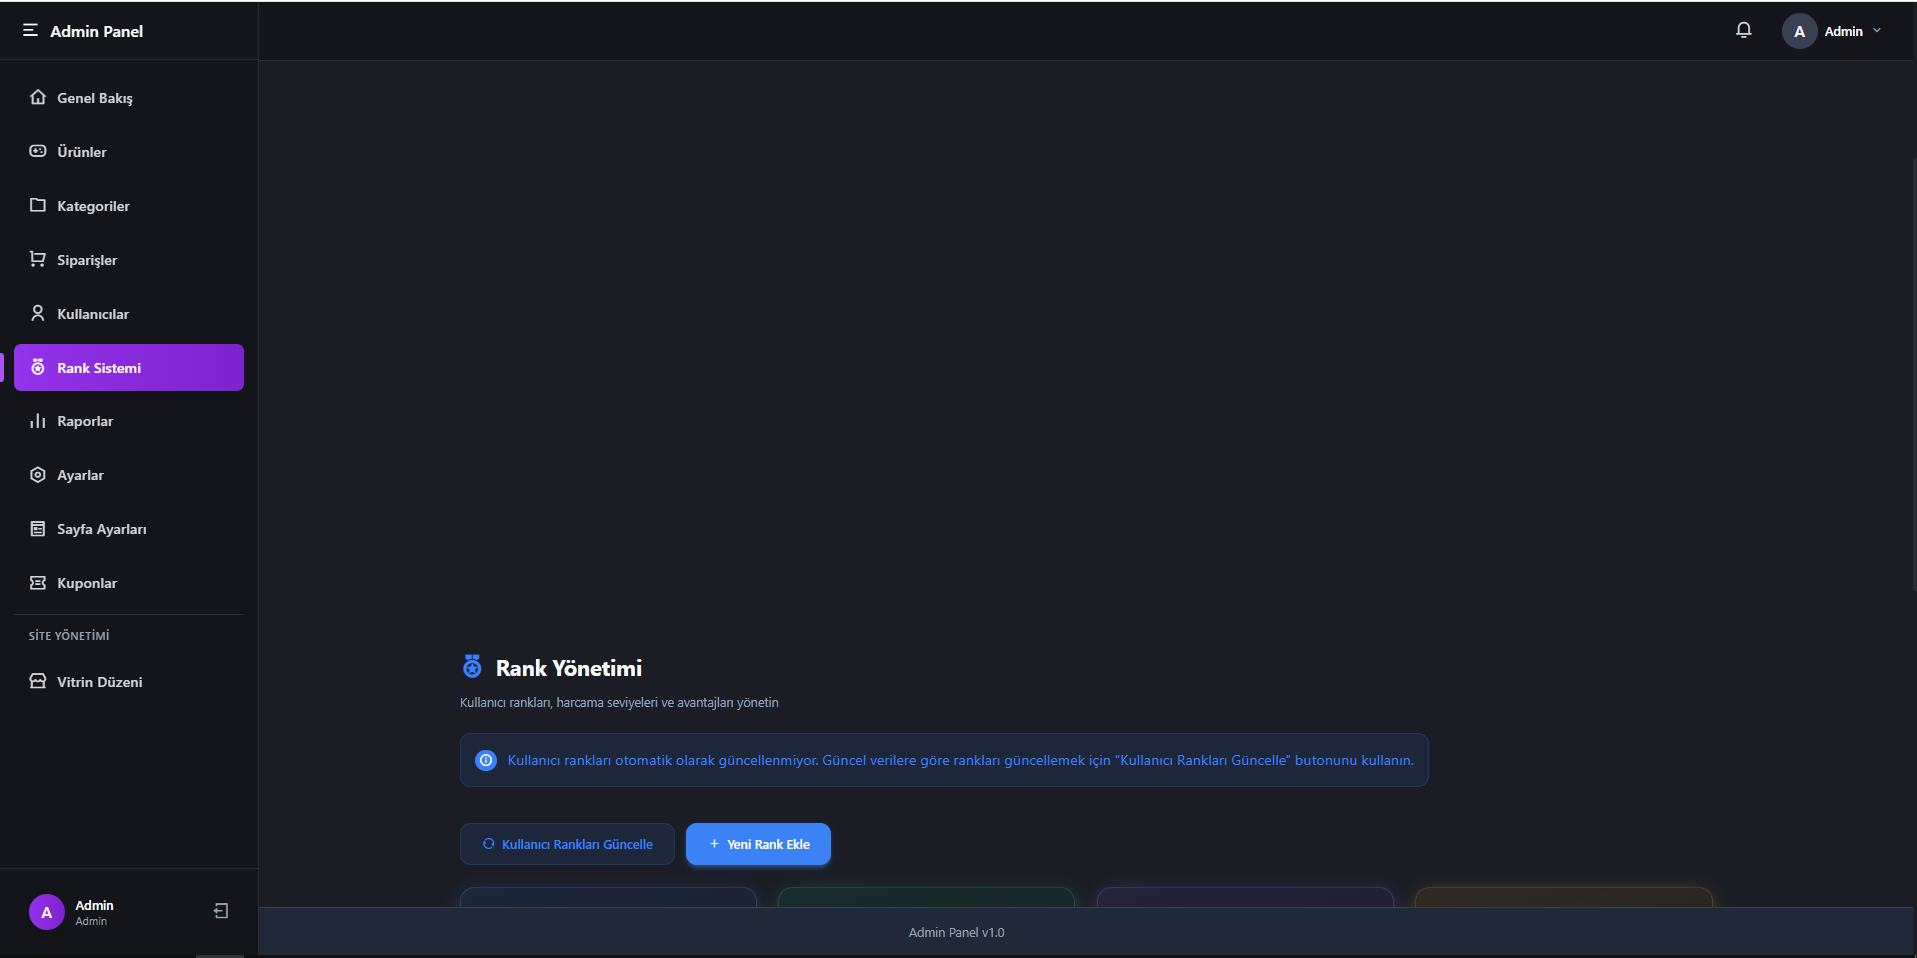Click the purple Admin avatar in sidebar footer
This screenshot has width=1917, height=958.
[x=46, y=912]
